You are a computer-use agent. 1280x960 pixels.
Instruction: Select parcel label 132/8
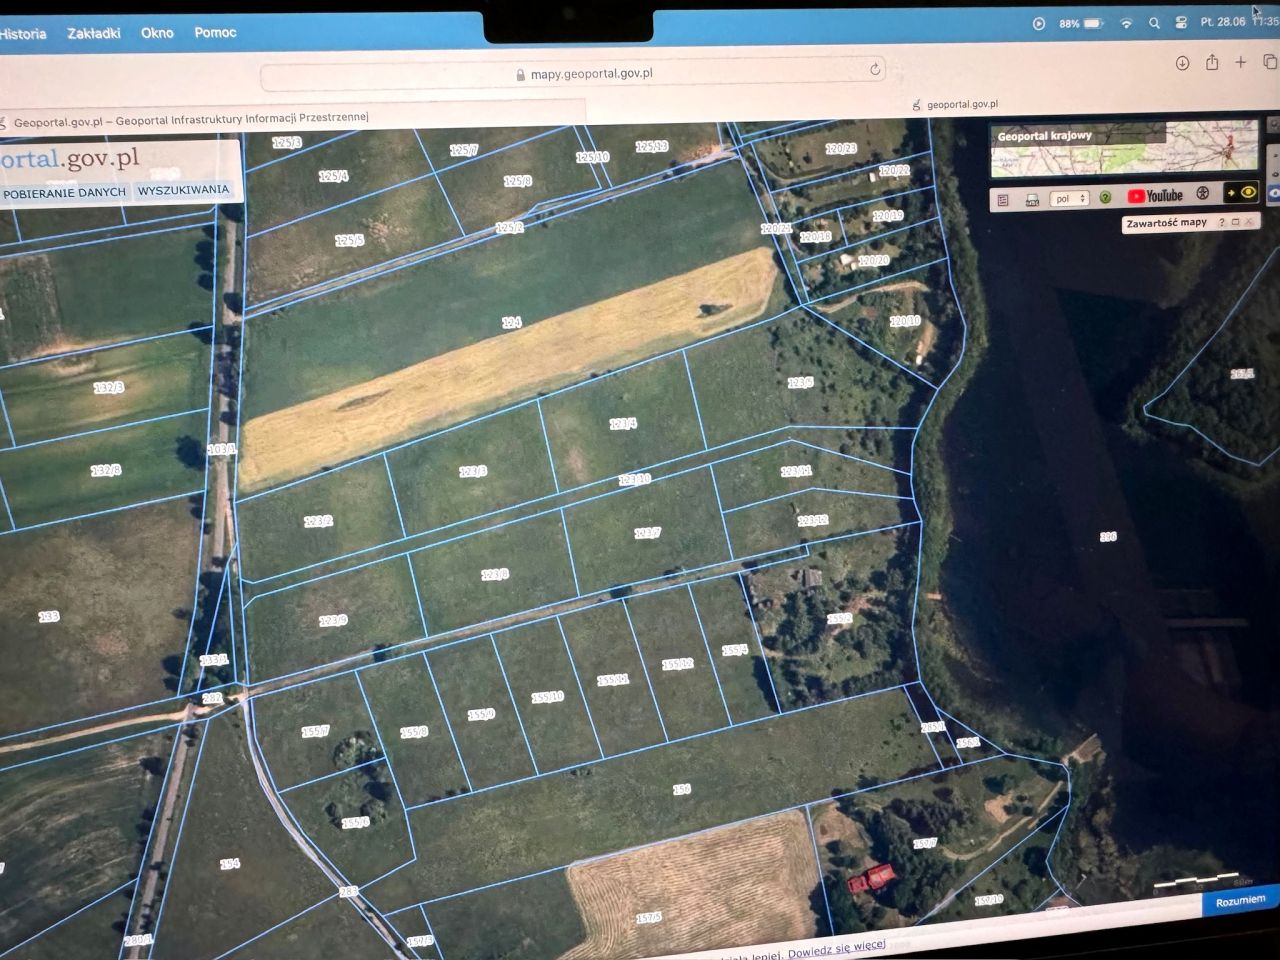(x=106, y=470)
